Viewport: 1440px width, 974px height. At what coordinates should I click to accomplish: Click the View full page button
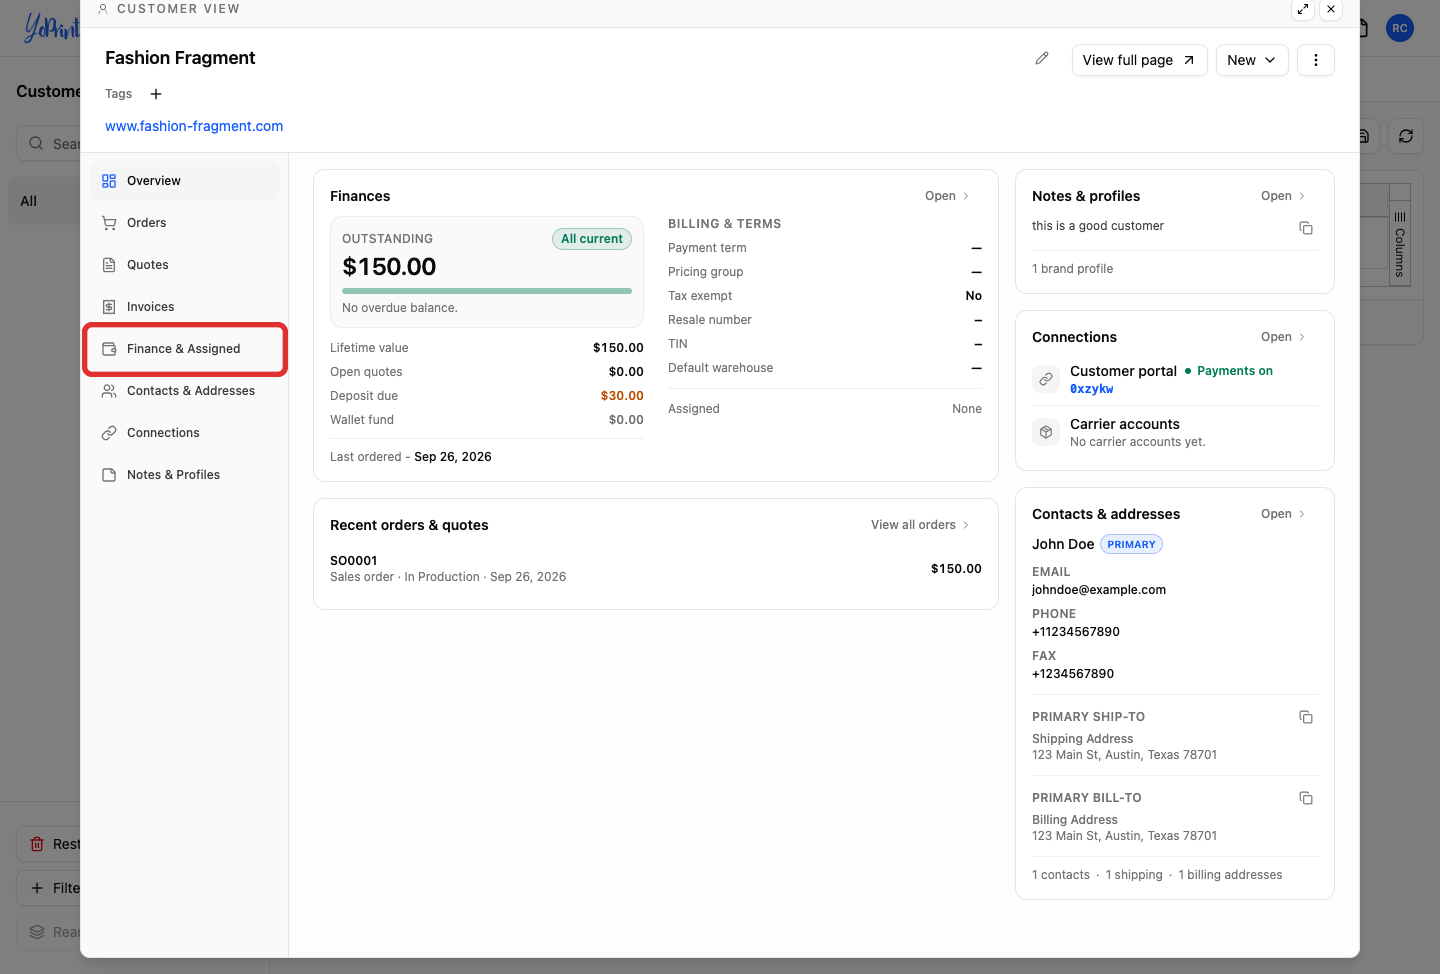click(x=1139, y=60)
